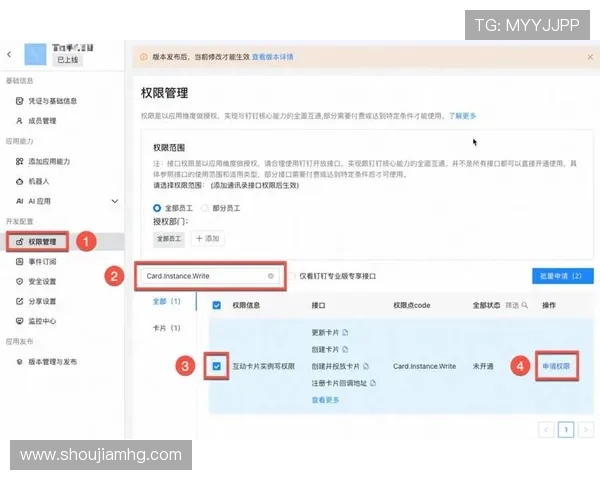Click 未开通 status text

point(483,366)
